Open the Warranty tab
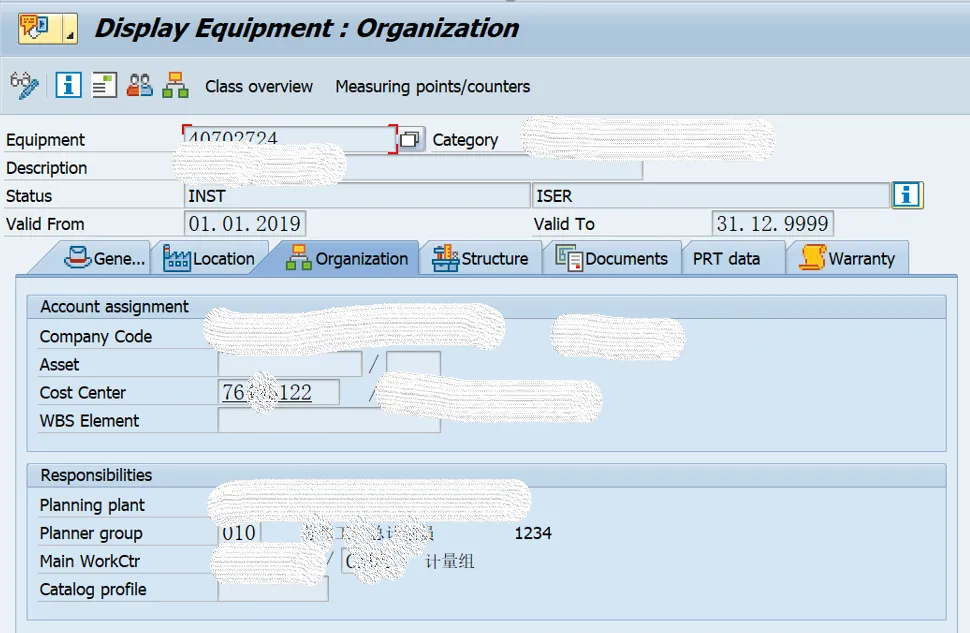Screen dimensions: 970x633 coord(848,259)
